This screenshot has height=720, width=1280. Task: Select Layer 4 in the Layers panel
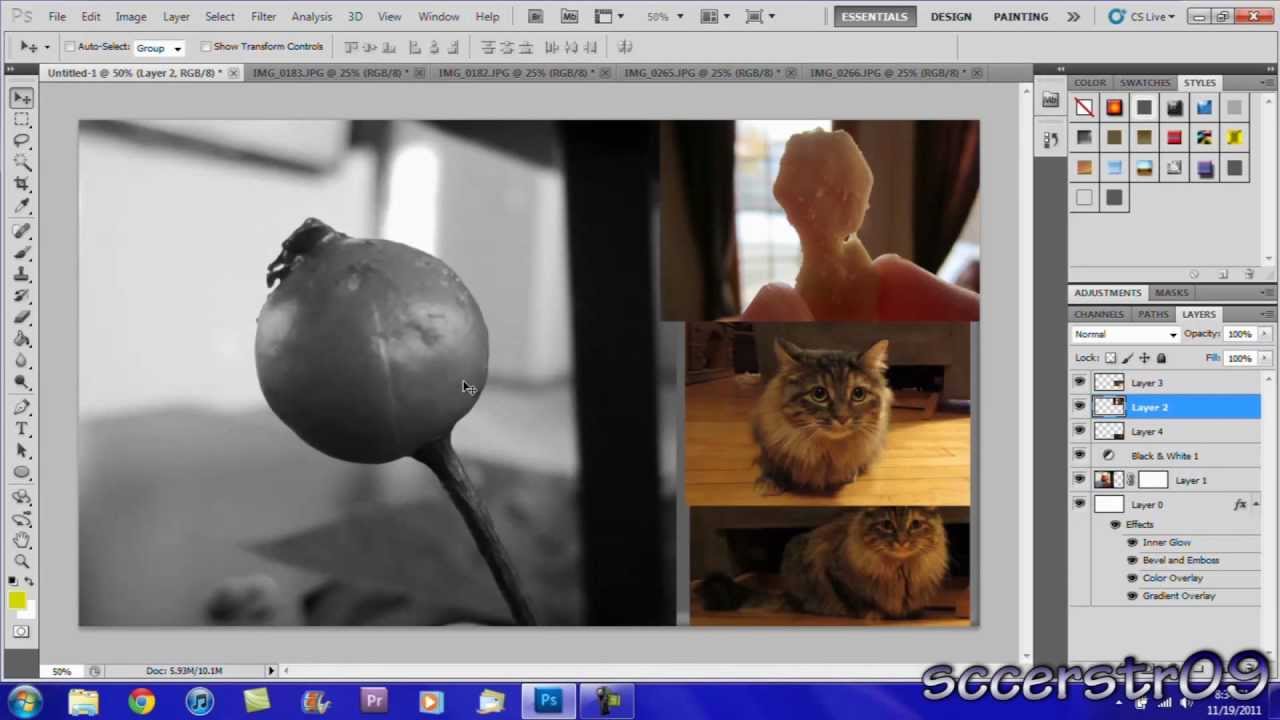click(x=1167, y=431)
